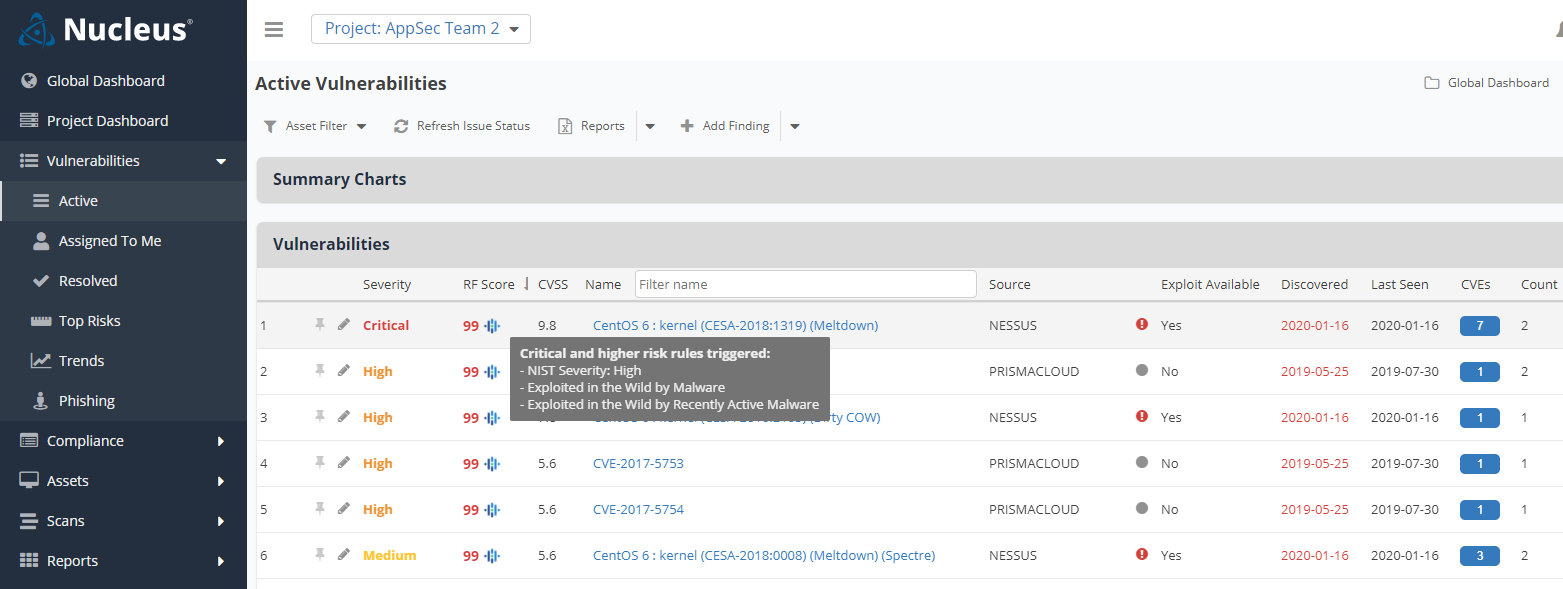Screen dimensions: 1563x589
Task: Pin row 2 High vulnerability
Action: 320,371
